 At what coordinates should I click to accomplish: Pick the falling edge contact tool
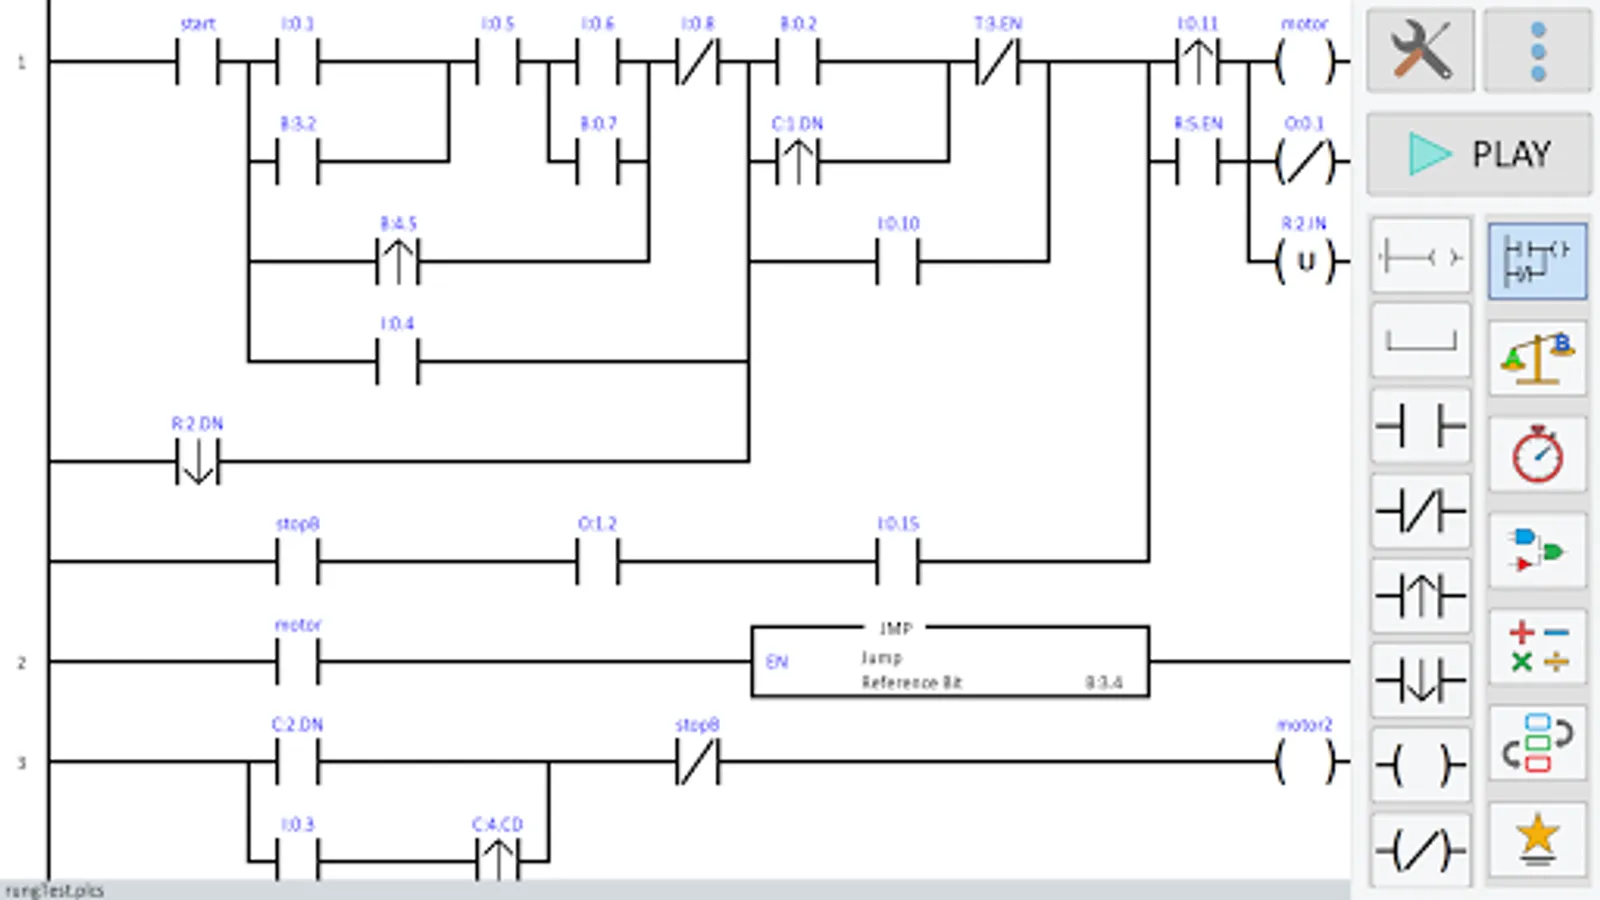coord(1420,681)
